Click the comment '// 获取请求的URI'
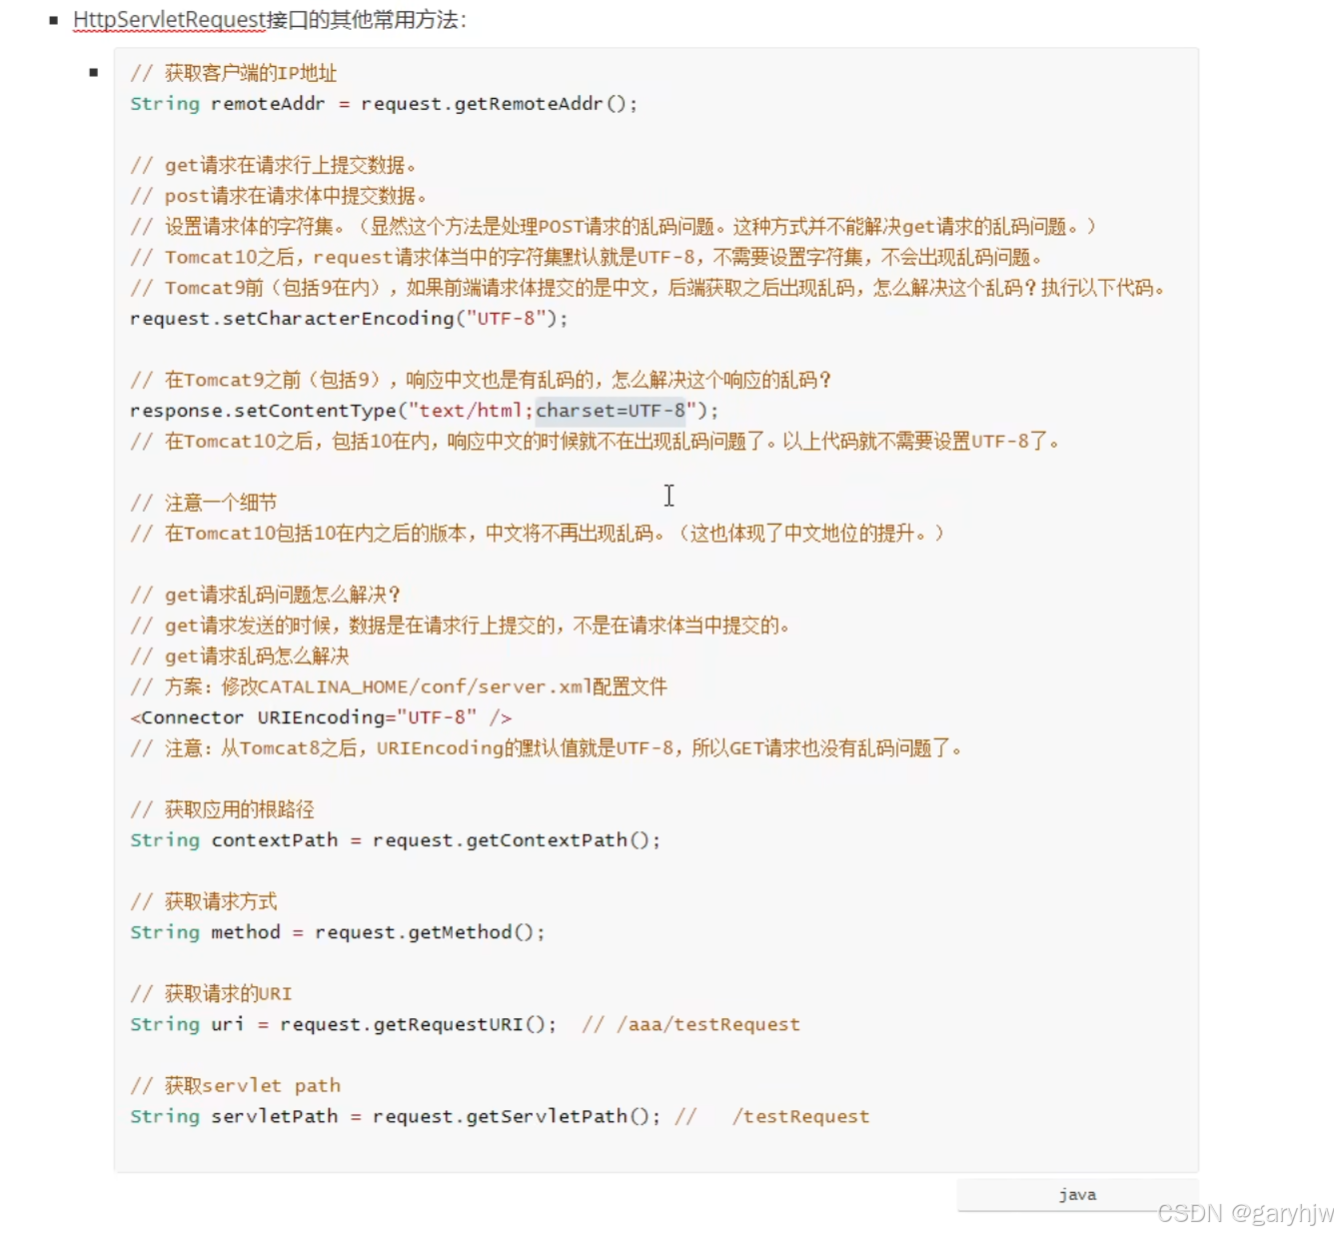The height and width of the screenshot is (1235, 1338). pyautogui.click(x=211, y=993)
